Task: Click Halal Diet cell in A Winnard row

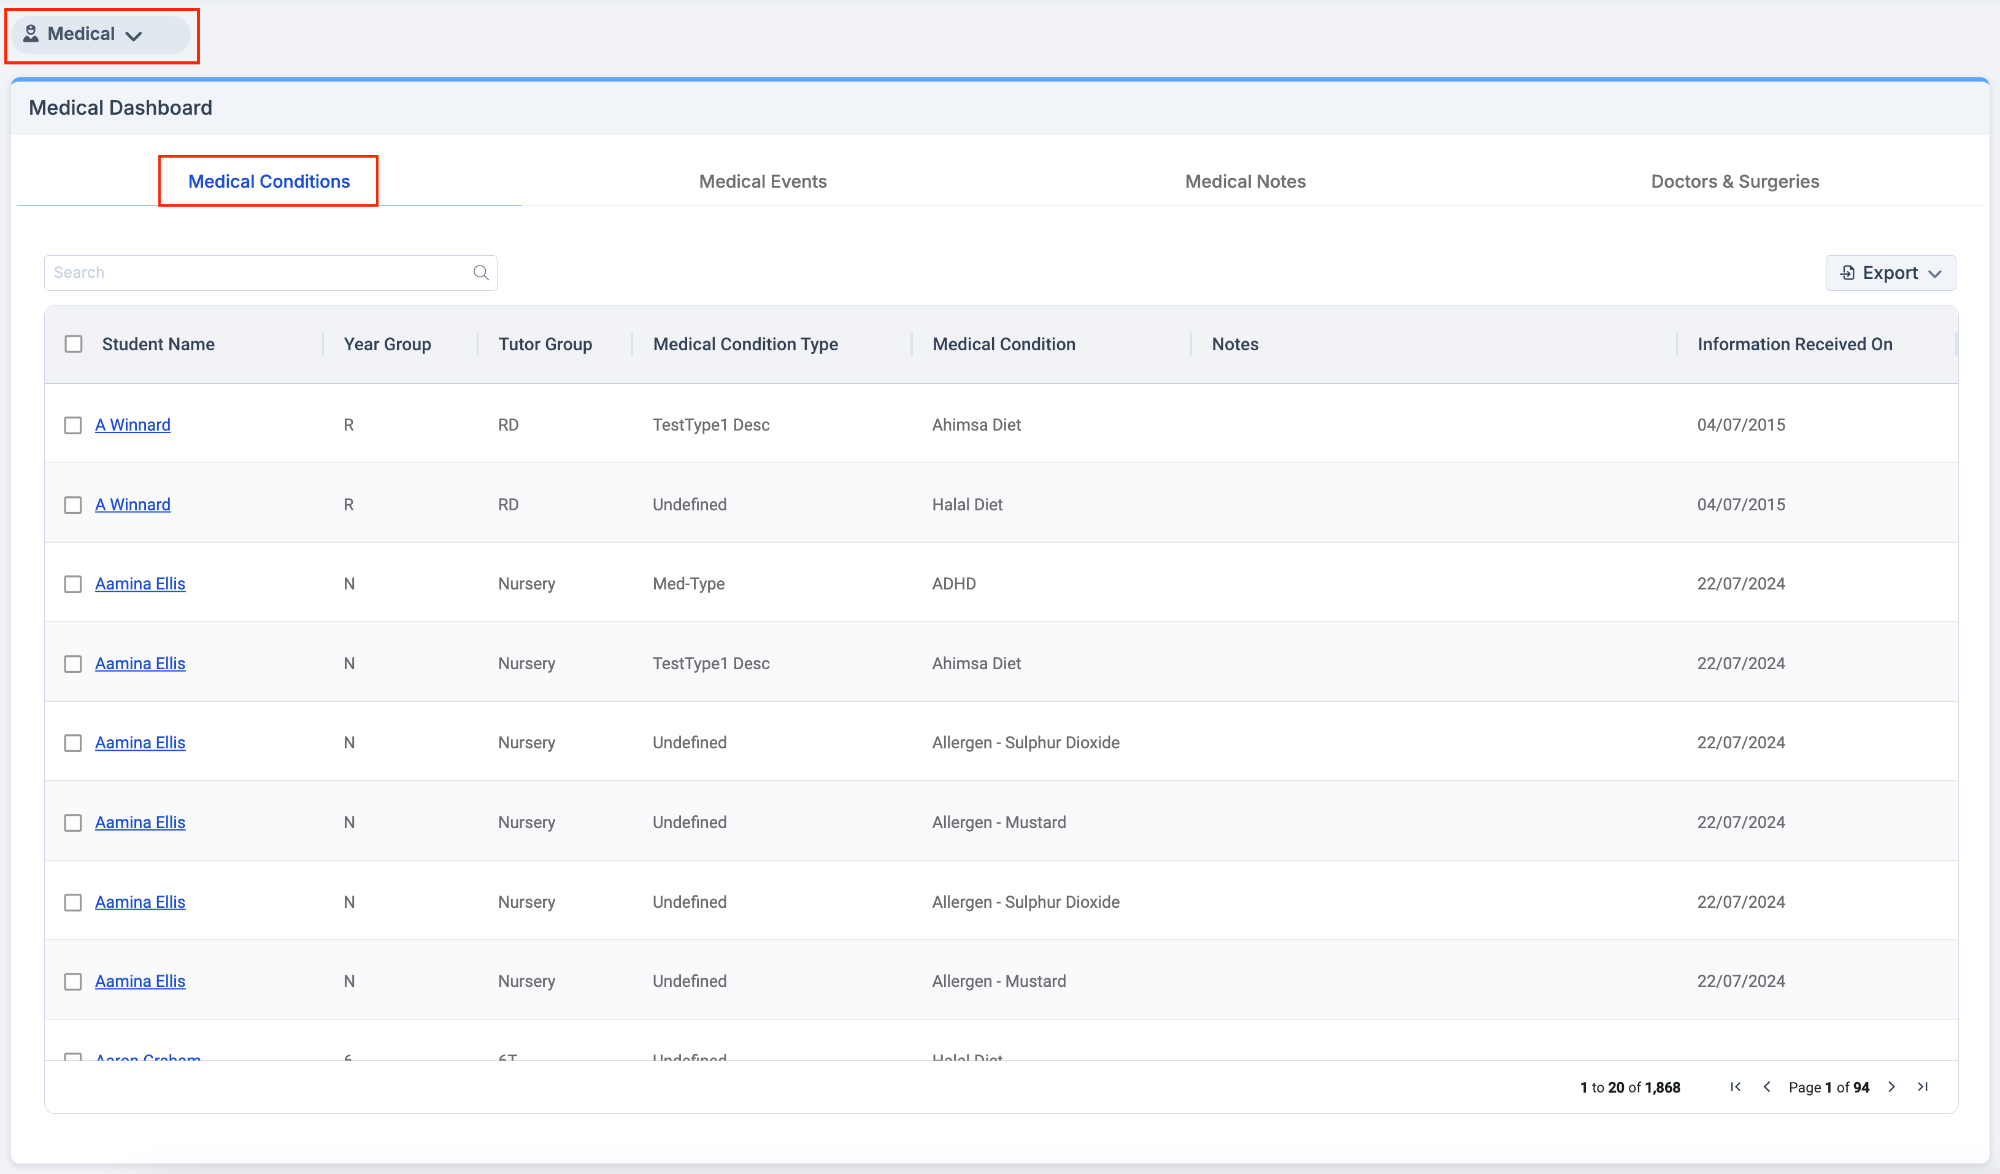Action: [x=967, y=505]
